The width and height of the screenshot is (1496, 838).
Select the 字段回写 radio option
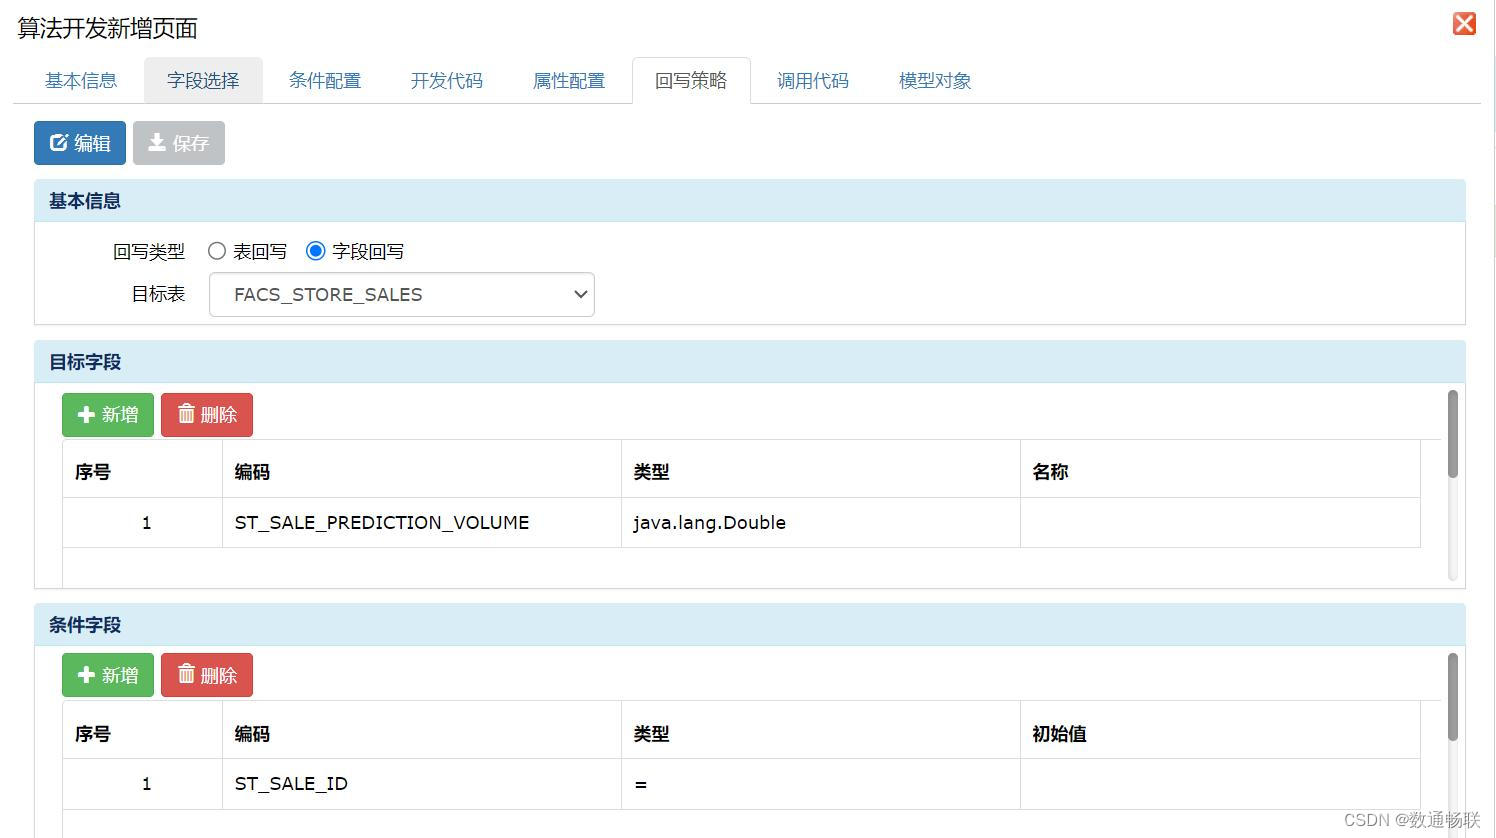tap(316, 251)
